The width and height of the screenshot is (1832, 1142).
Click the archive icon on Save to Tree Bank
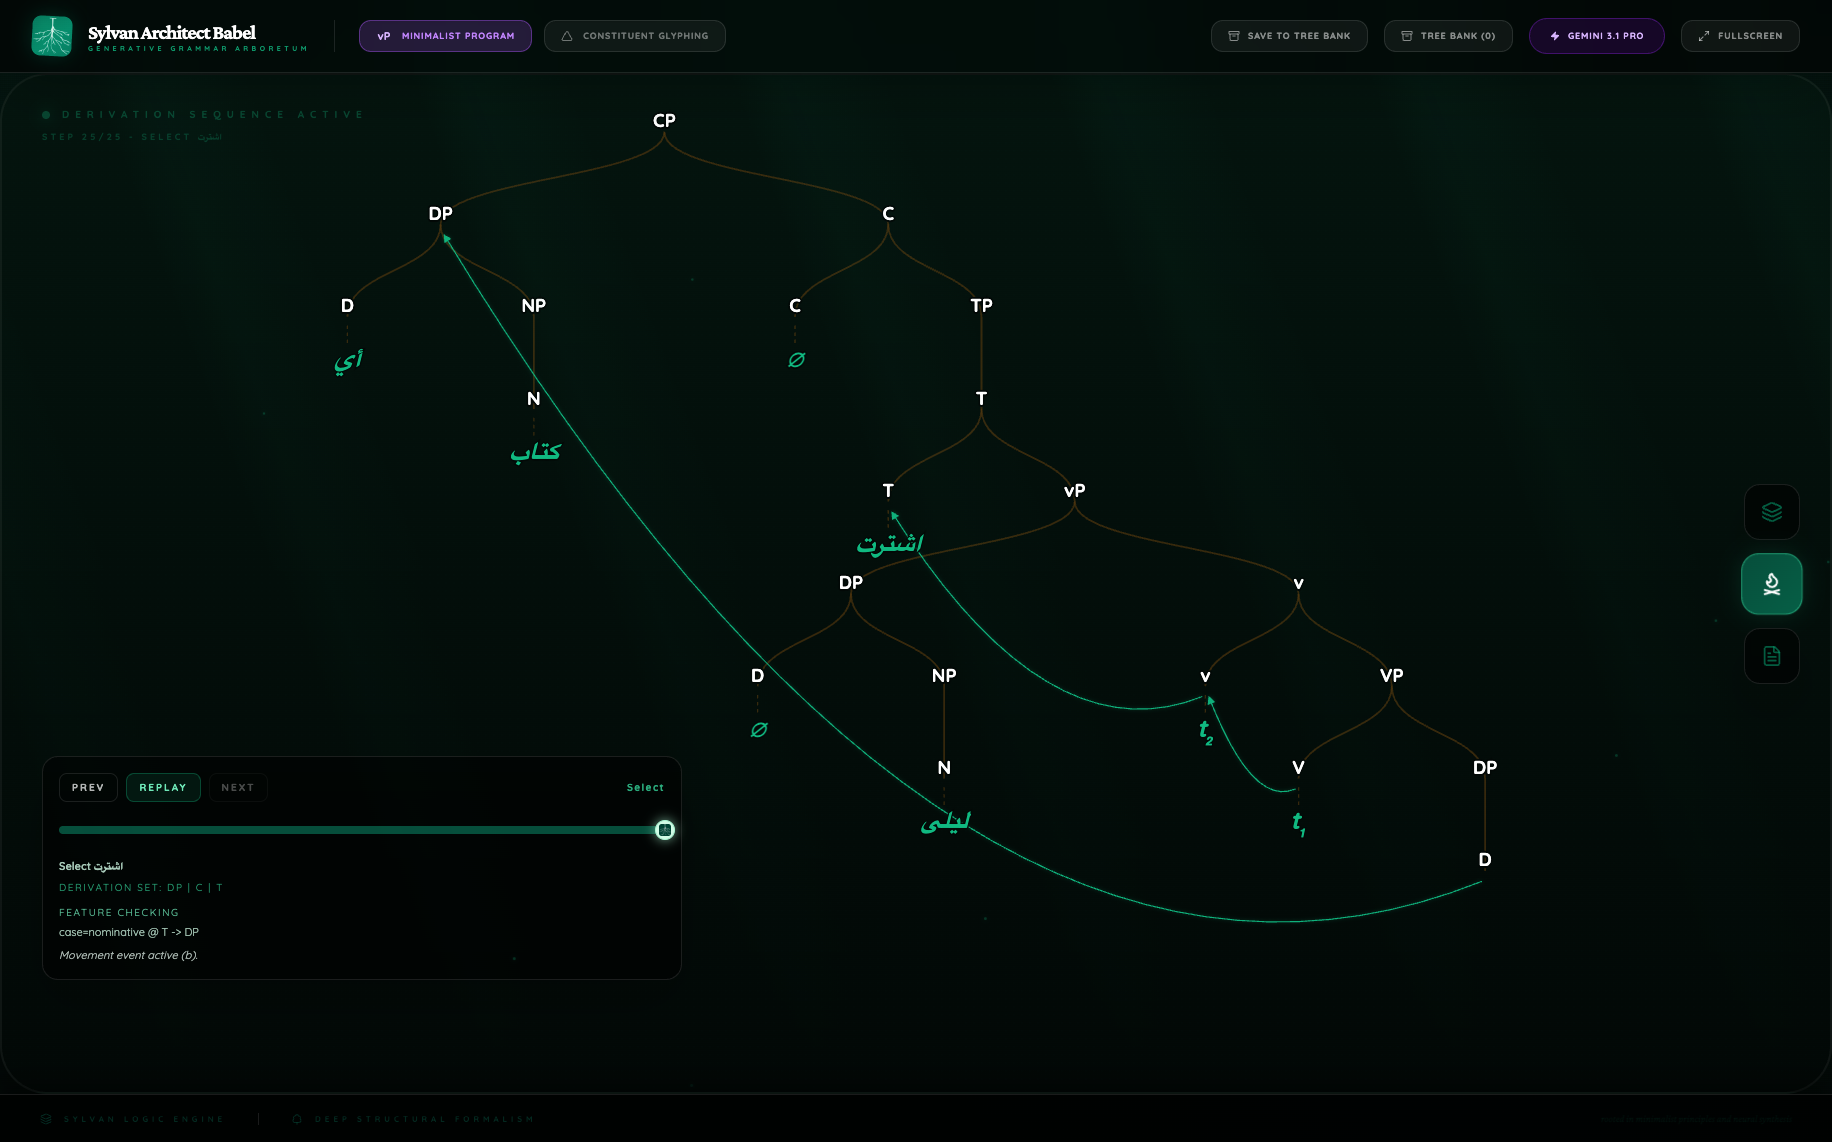1234,36
